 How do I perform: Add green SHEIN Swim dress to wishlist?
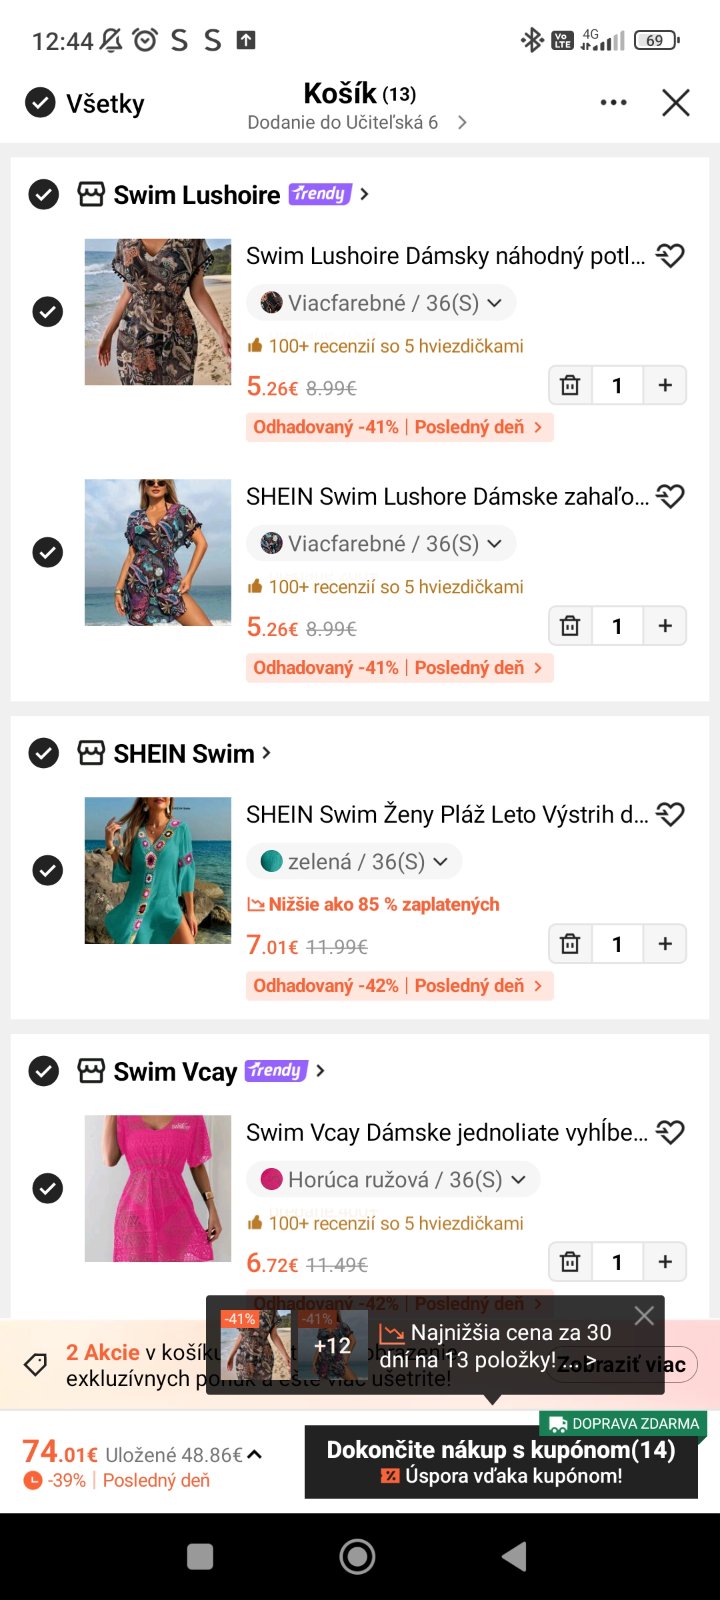coord(670,815)
